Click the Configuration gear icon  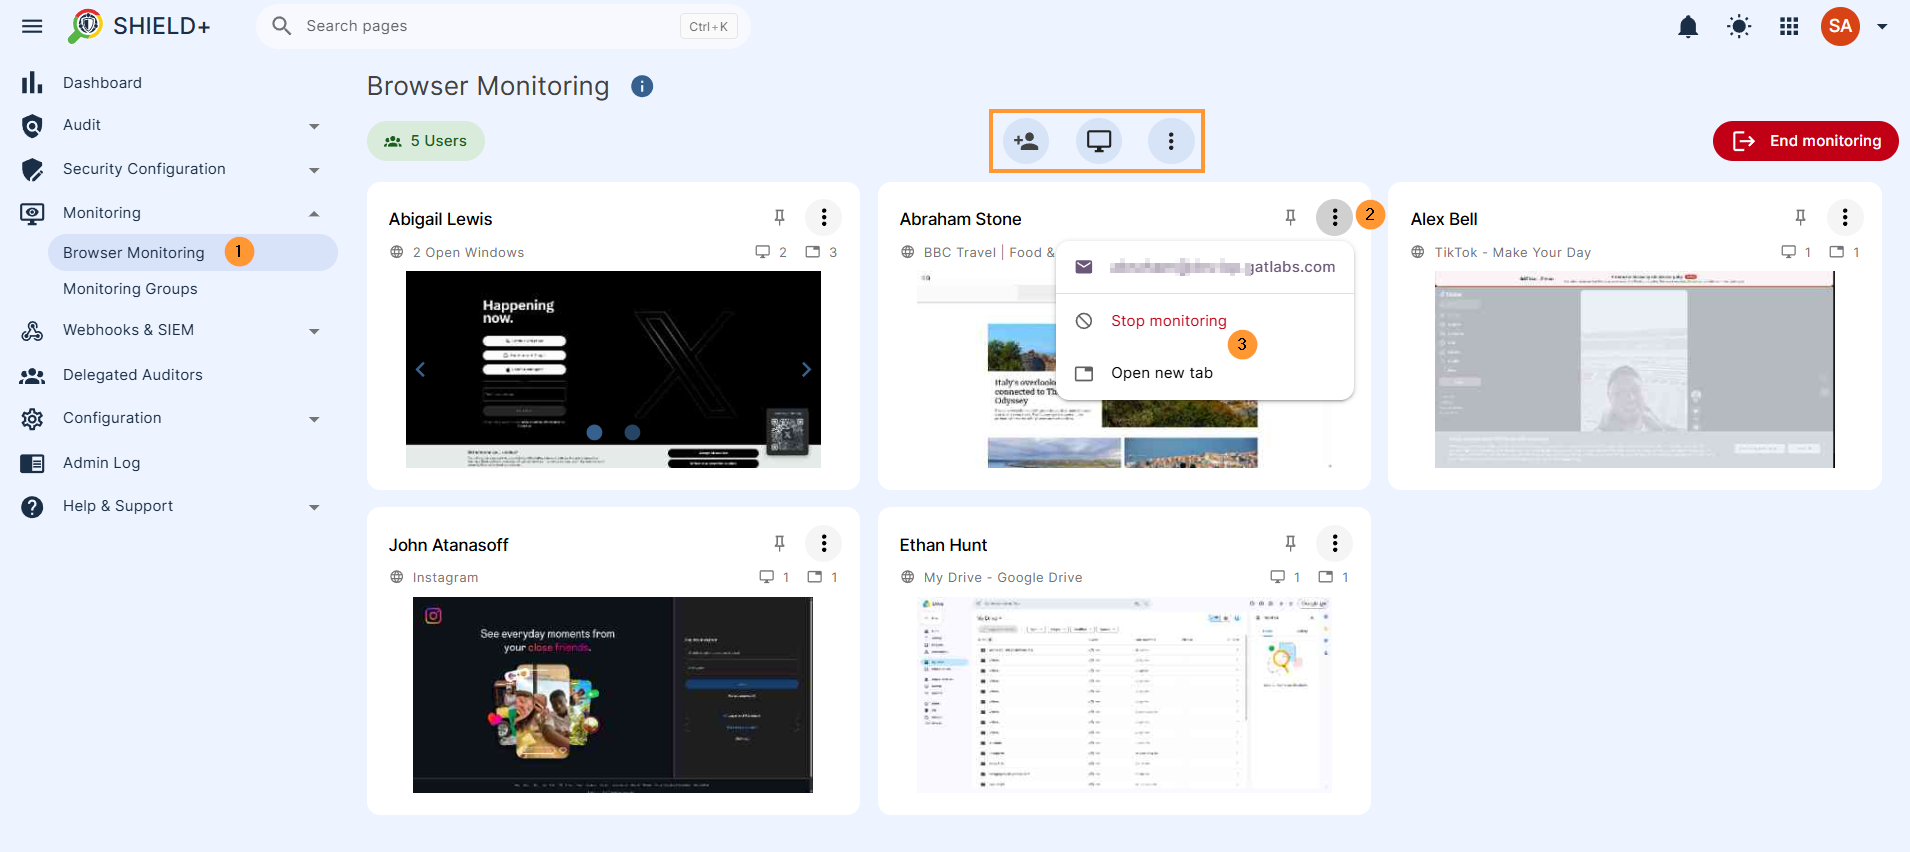point(32,419)
